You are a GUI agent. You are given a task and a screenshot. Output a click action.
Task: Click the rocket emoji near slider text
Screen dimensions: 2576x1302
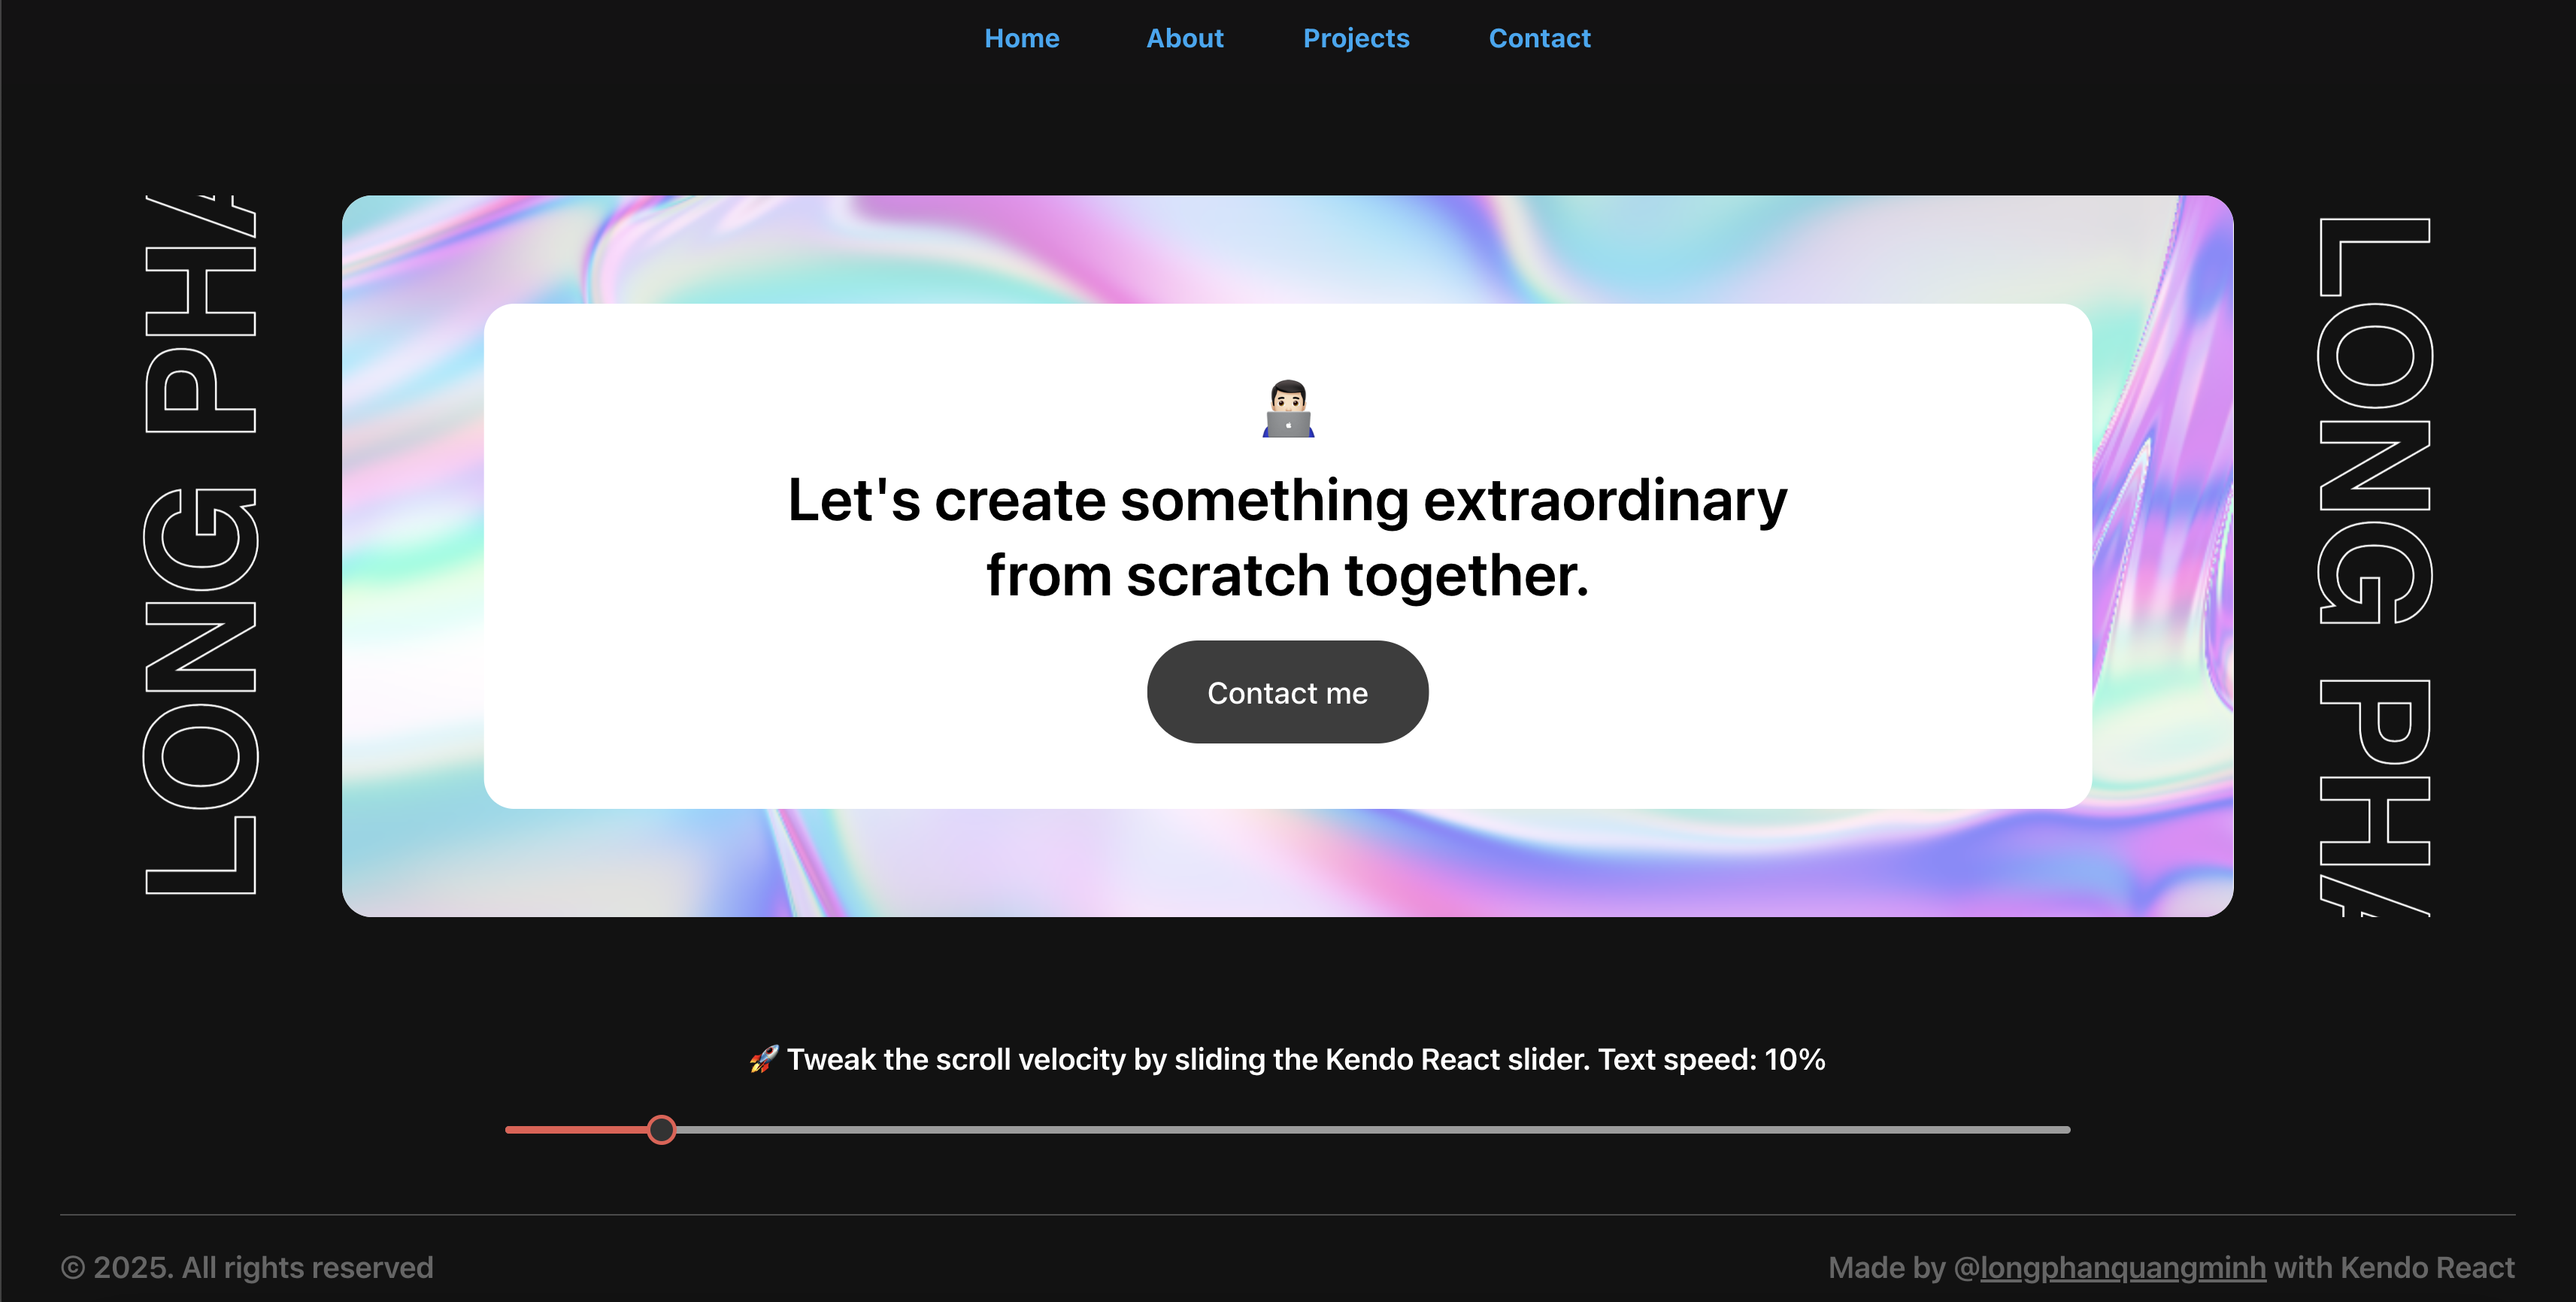tap(763, 1059)
